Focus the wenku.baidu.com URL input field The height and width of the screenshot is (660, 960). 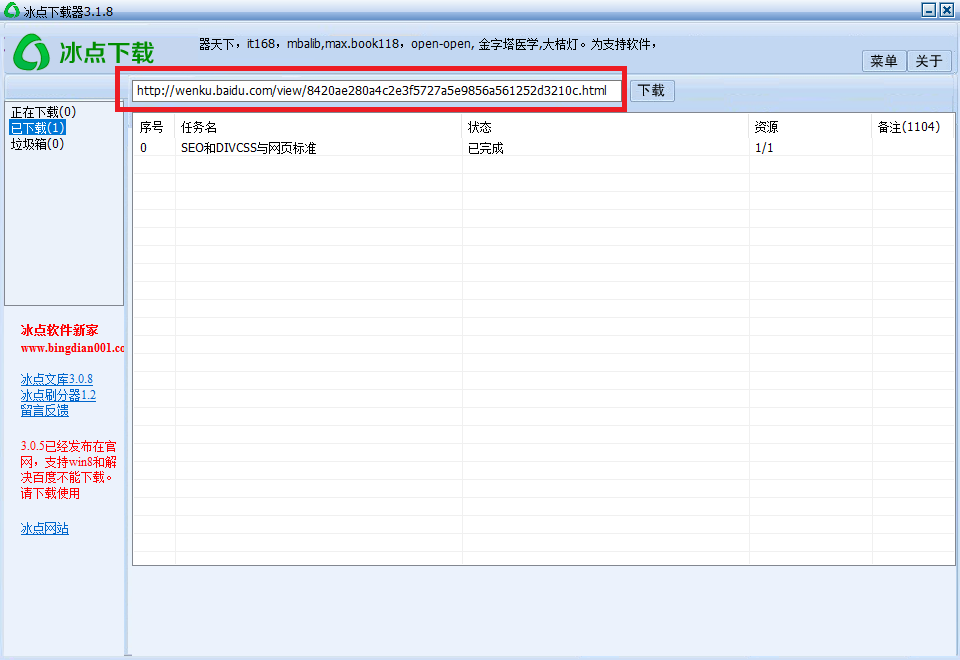377,91
